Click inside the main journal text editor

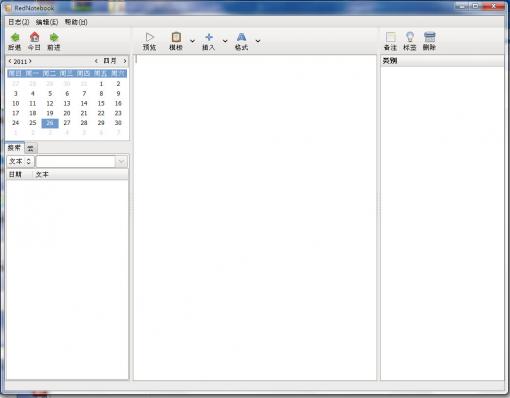tap(255, 217)
